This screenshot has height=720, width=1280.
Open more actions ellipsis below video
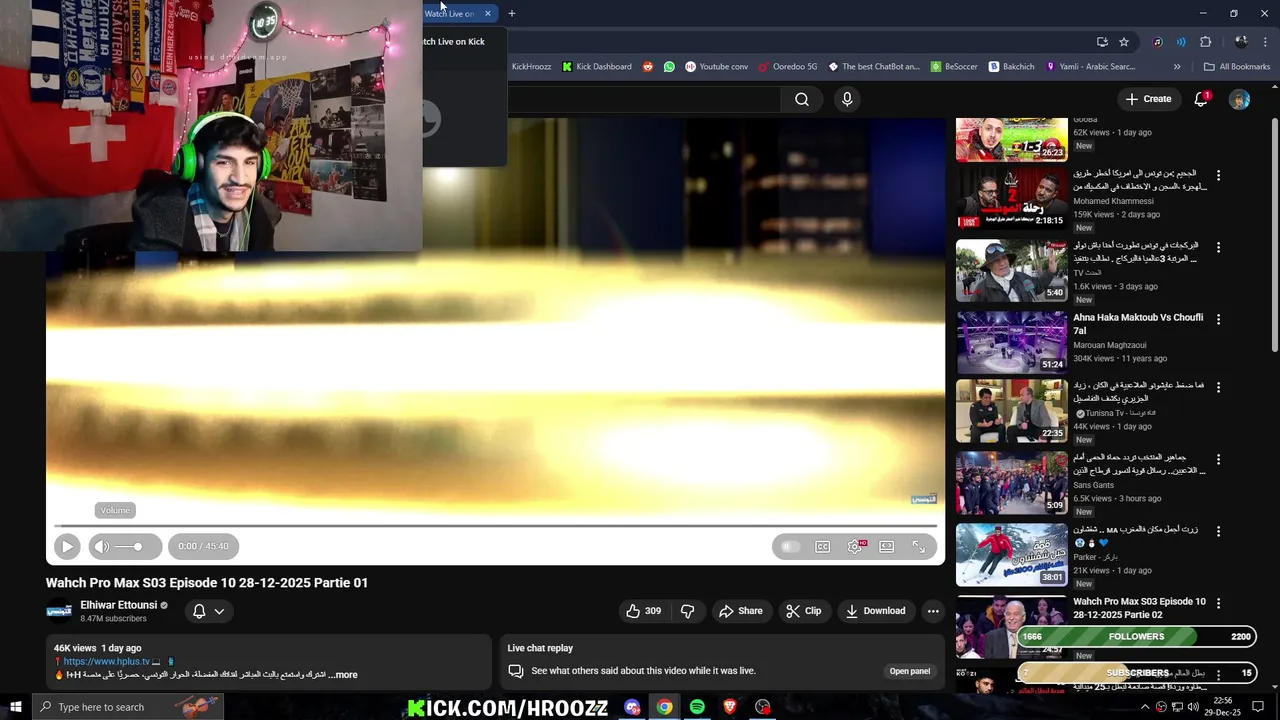click(933, 611)
